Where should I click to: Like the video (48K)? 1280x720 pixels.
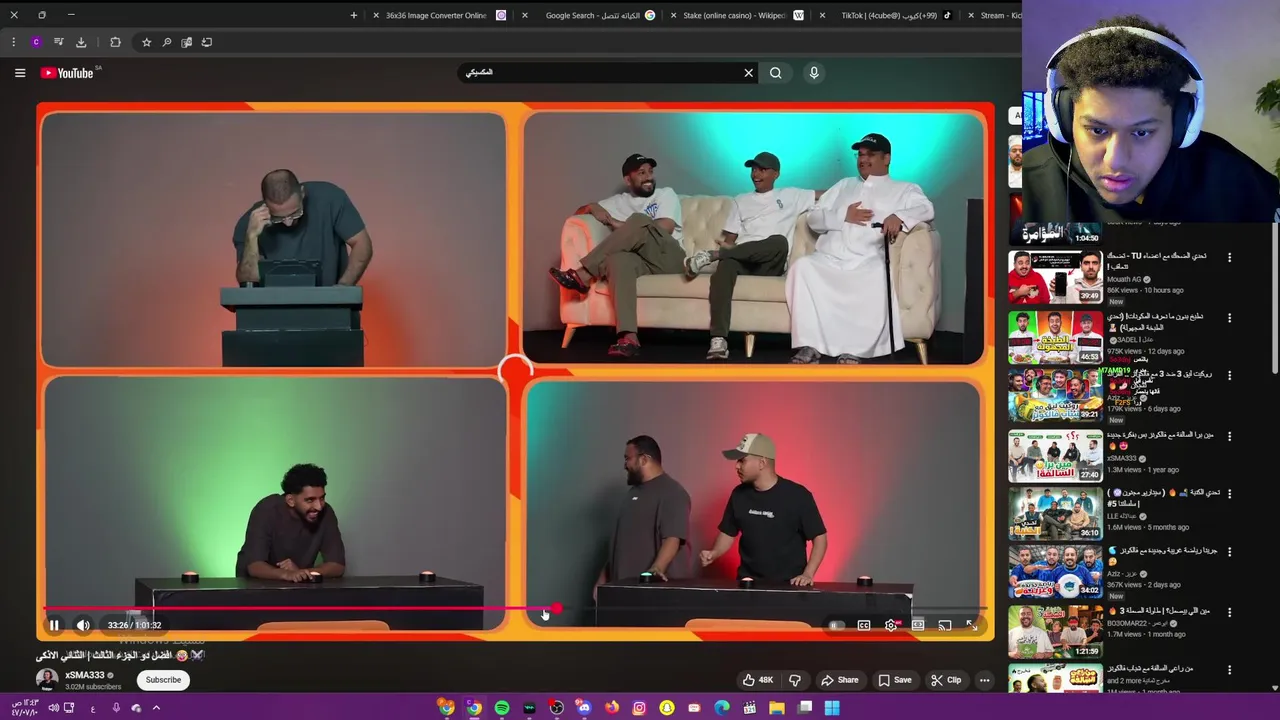[x=757, y=680]
